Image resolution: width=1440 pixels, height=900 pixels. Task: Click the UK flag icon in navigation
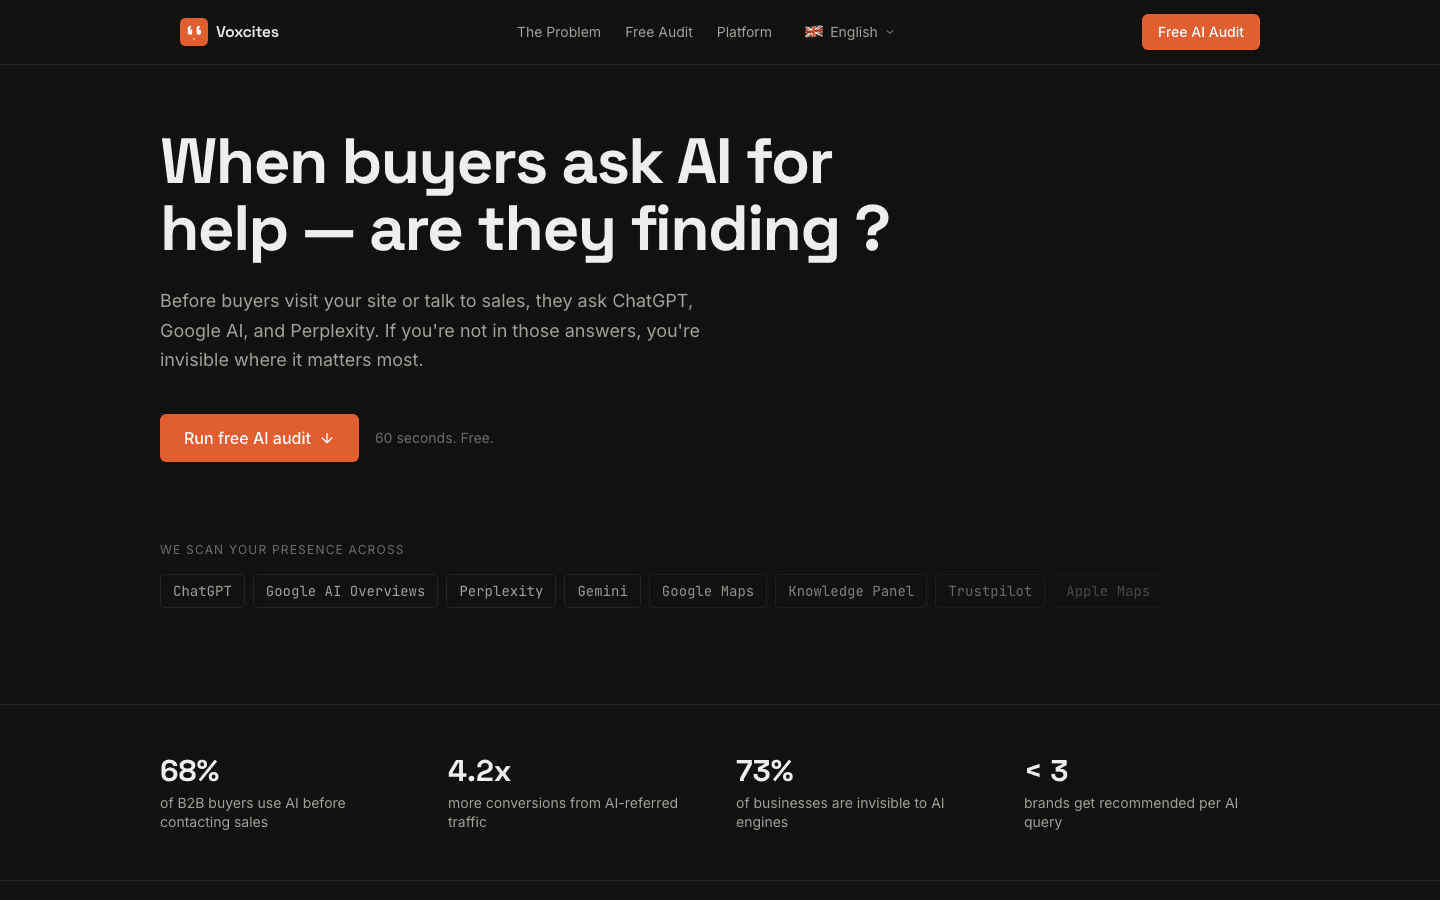pyautogui.click(x=814, y=32)
